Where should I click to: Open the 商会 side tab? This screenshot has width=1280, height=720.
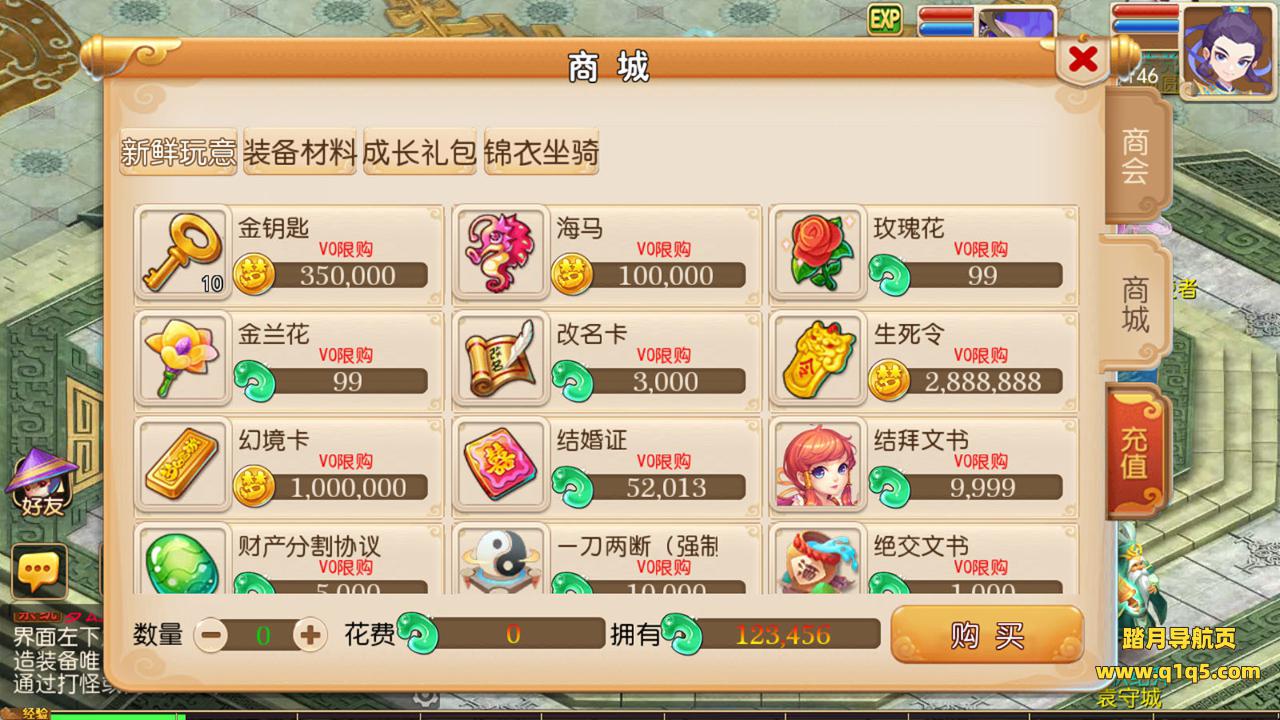click(1135, 156)
